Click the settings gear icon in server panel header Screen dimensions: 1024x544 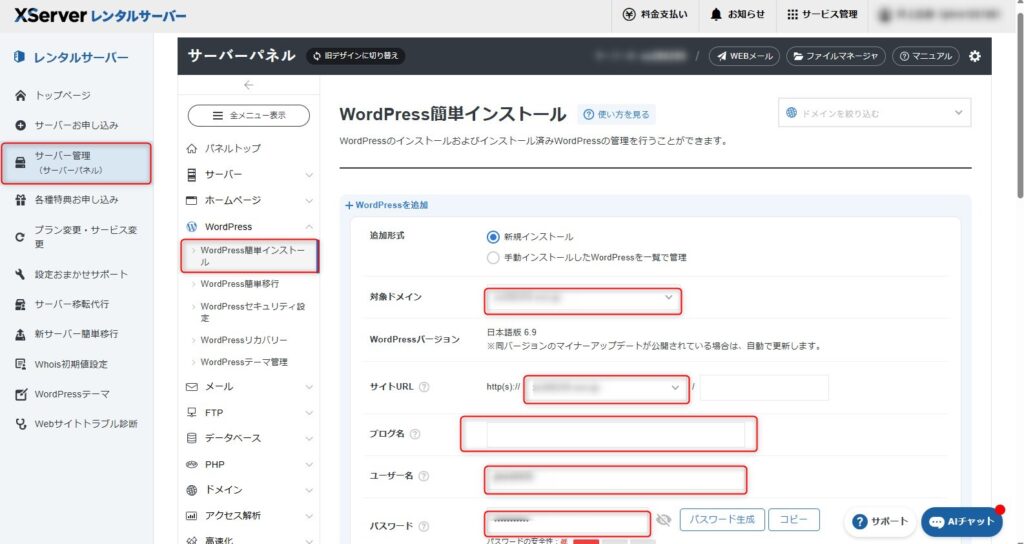point(975,56)
